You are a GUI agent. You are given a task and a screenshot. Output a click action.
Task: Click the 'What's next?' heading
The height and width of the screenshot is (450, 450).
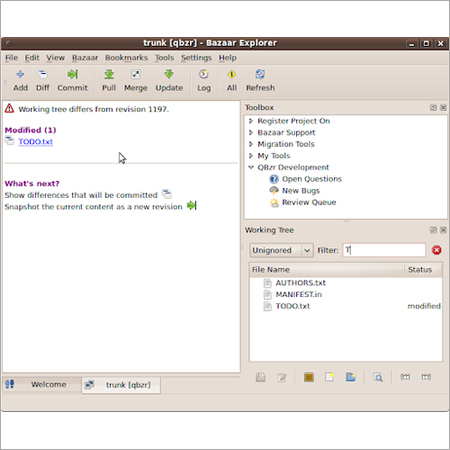click(32, 183)
